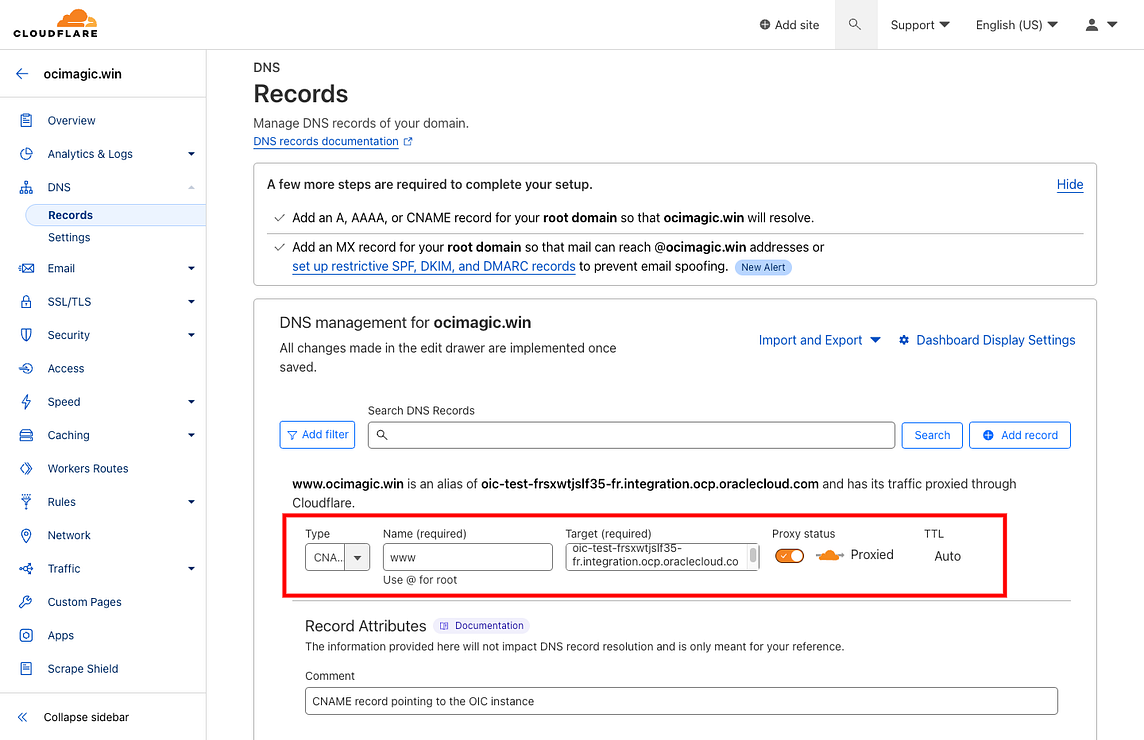Click the Target field with the oraclecloud hostname

(662, 558)
